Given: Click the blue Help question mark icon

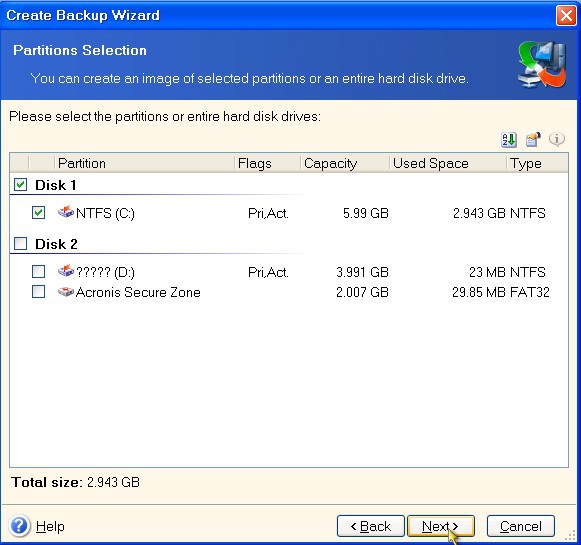Looking at the screenshot, I should click(19, 526).
